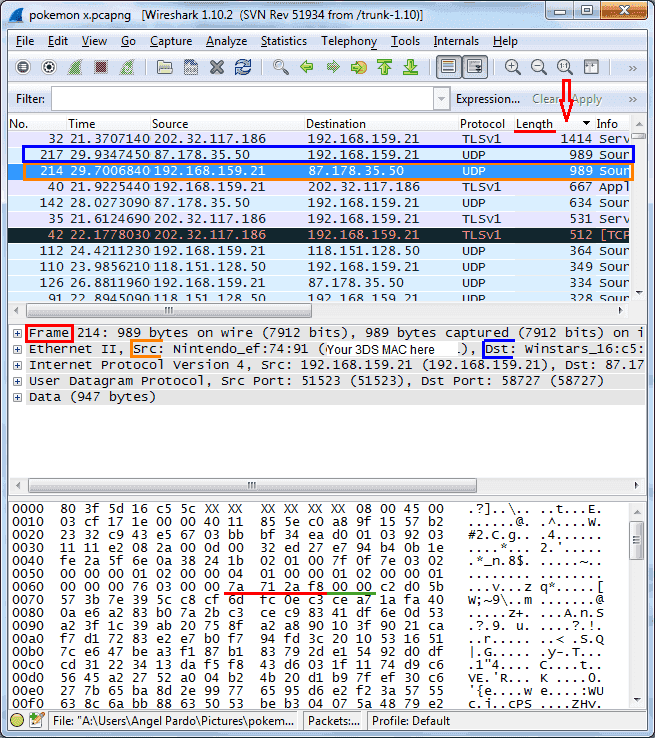Reset text zoom to normal size
This screenshot has height=738, width=655.
(x=565, y=67)
